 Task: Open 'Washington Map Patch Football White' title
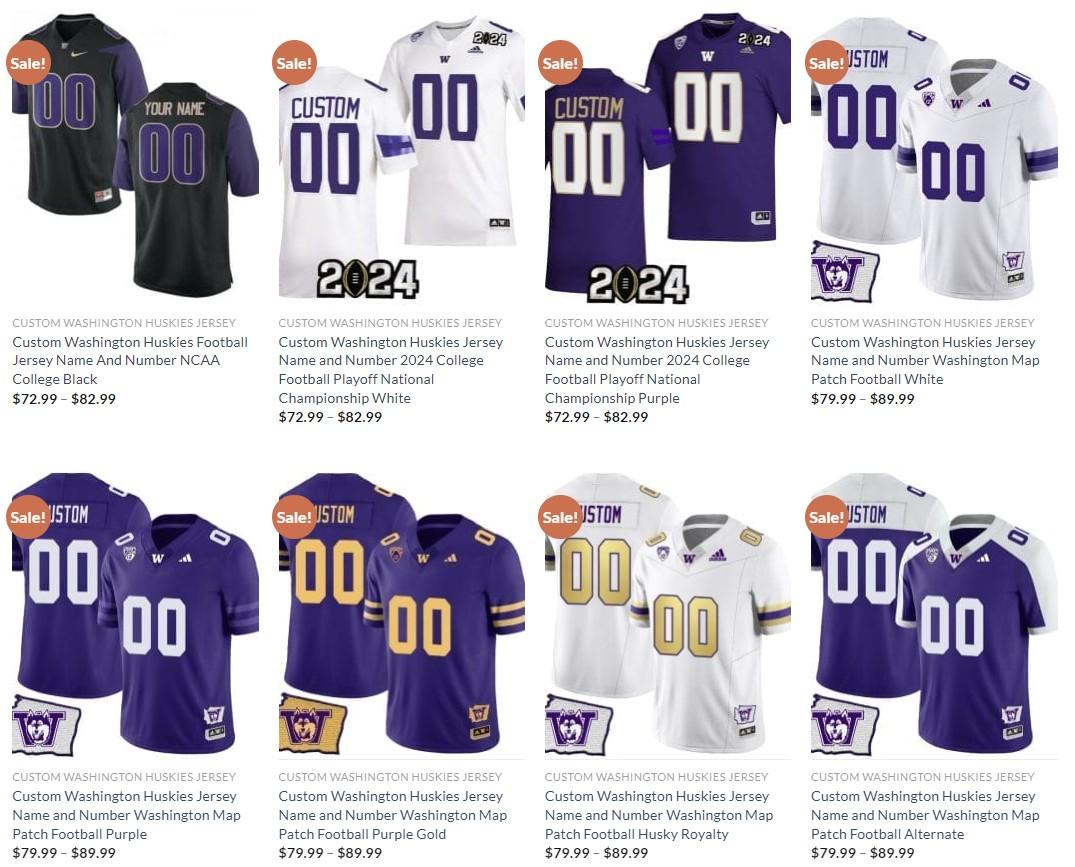click(x=925, y=361)
